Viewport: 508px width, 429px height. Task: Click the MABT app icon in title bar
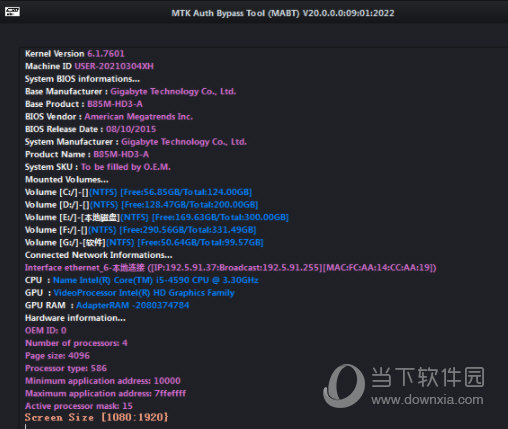point(12,12)
